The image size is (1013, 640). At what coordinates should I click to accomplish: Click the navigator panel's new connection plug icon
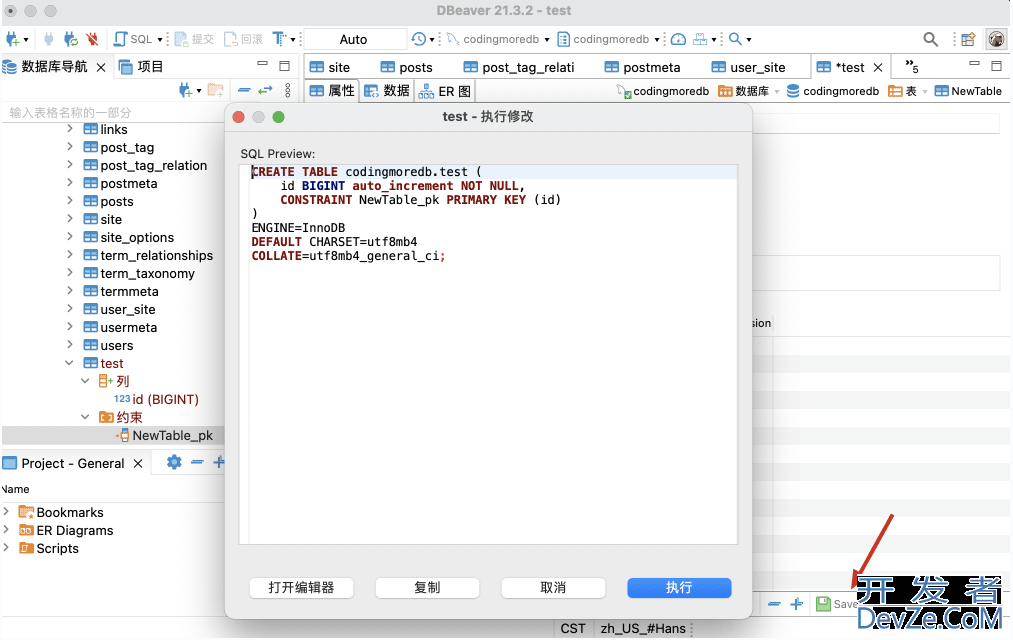[185, 90]
